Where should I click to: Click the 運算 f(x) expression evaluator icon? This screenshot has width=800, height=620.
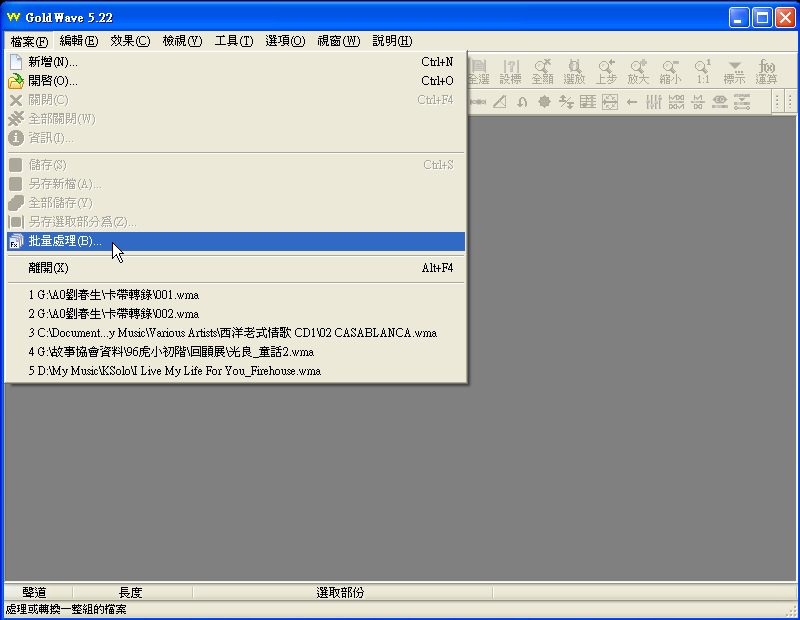point(767,70)
